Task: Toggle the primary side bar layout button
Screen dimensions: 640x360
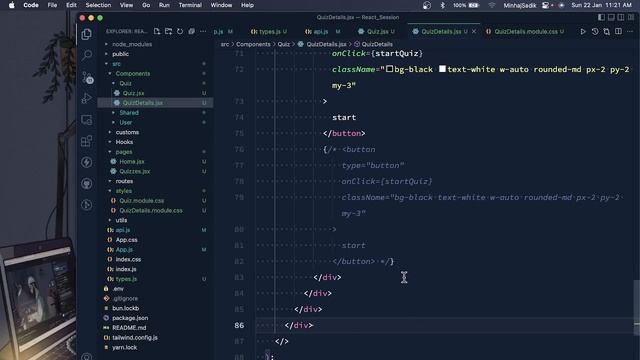Action: [601, 18]
